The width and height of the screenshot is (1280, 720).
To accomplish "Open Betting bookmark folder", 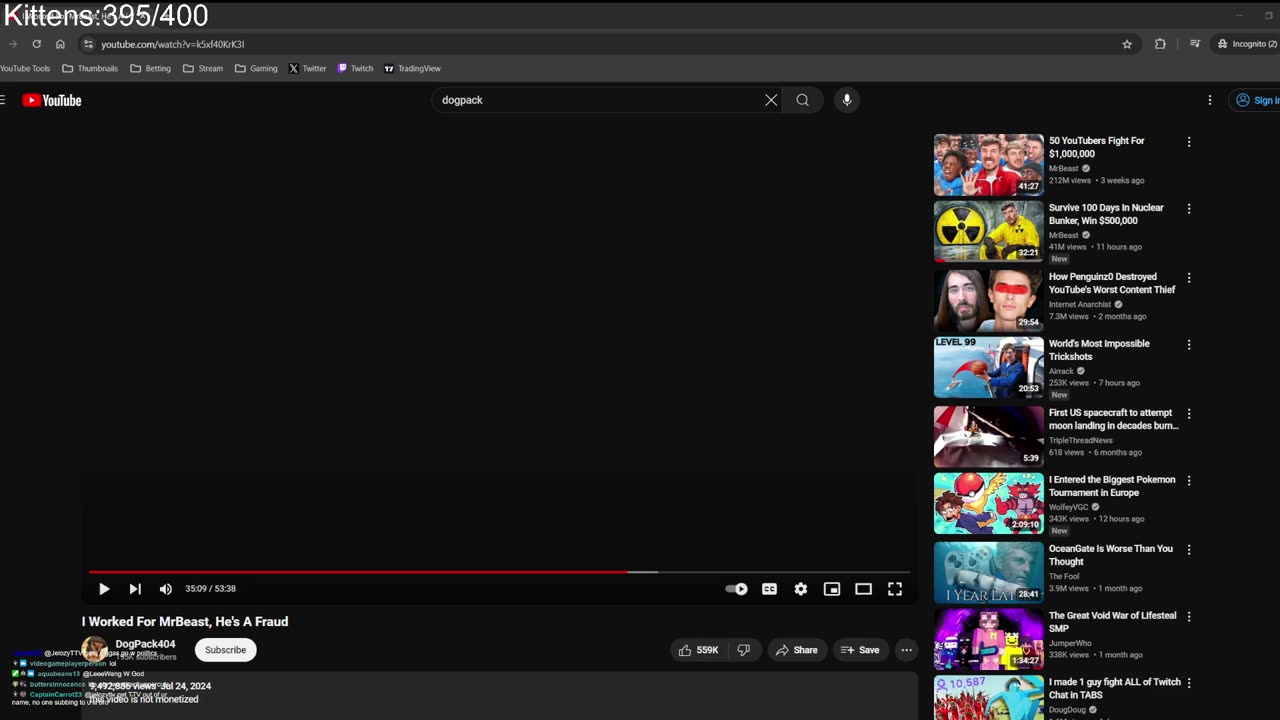I will click(x=150, y=69).
